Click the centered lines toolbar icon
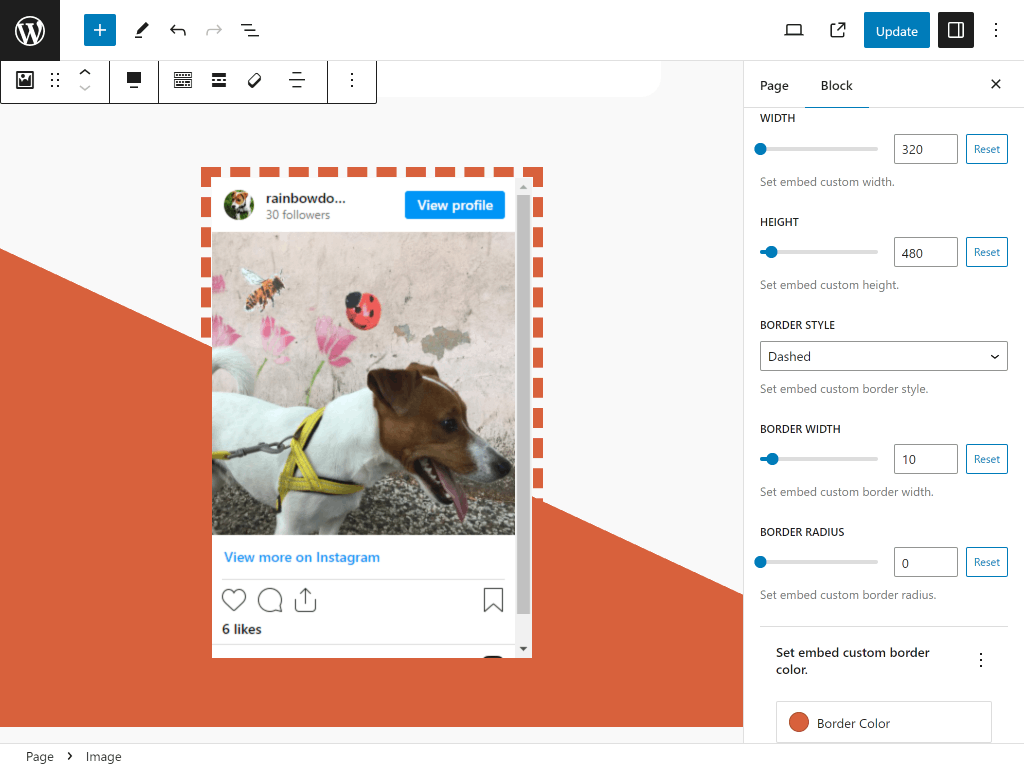Viewport: 1024px width, 768px height. coord(296,80)
